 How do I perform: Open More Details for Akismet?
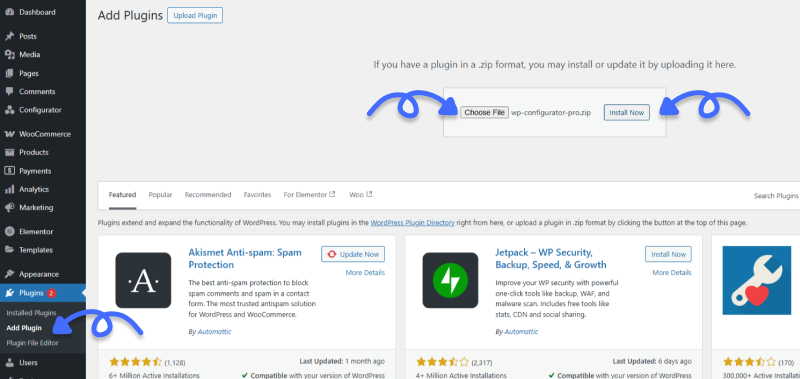point(365,273)
